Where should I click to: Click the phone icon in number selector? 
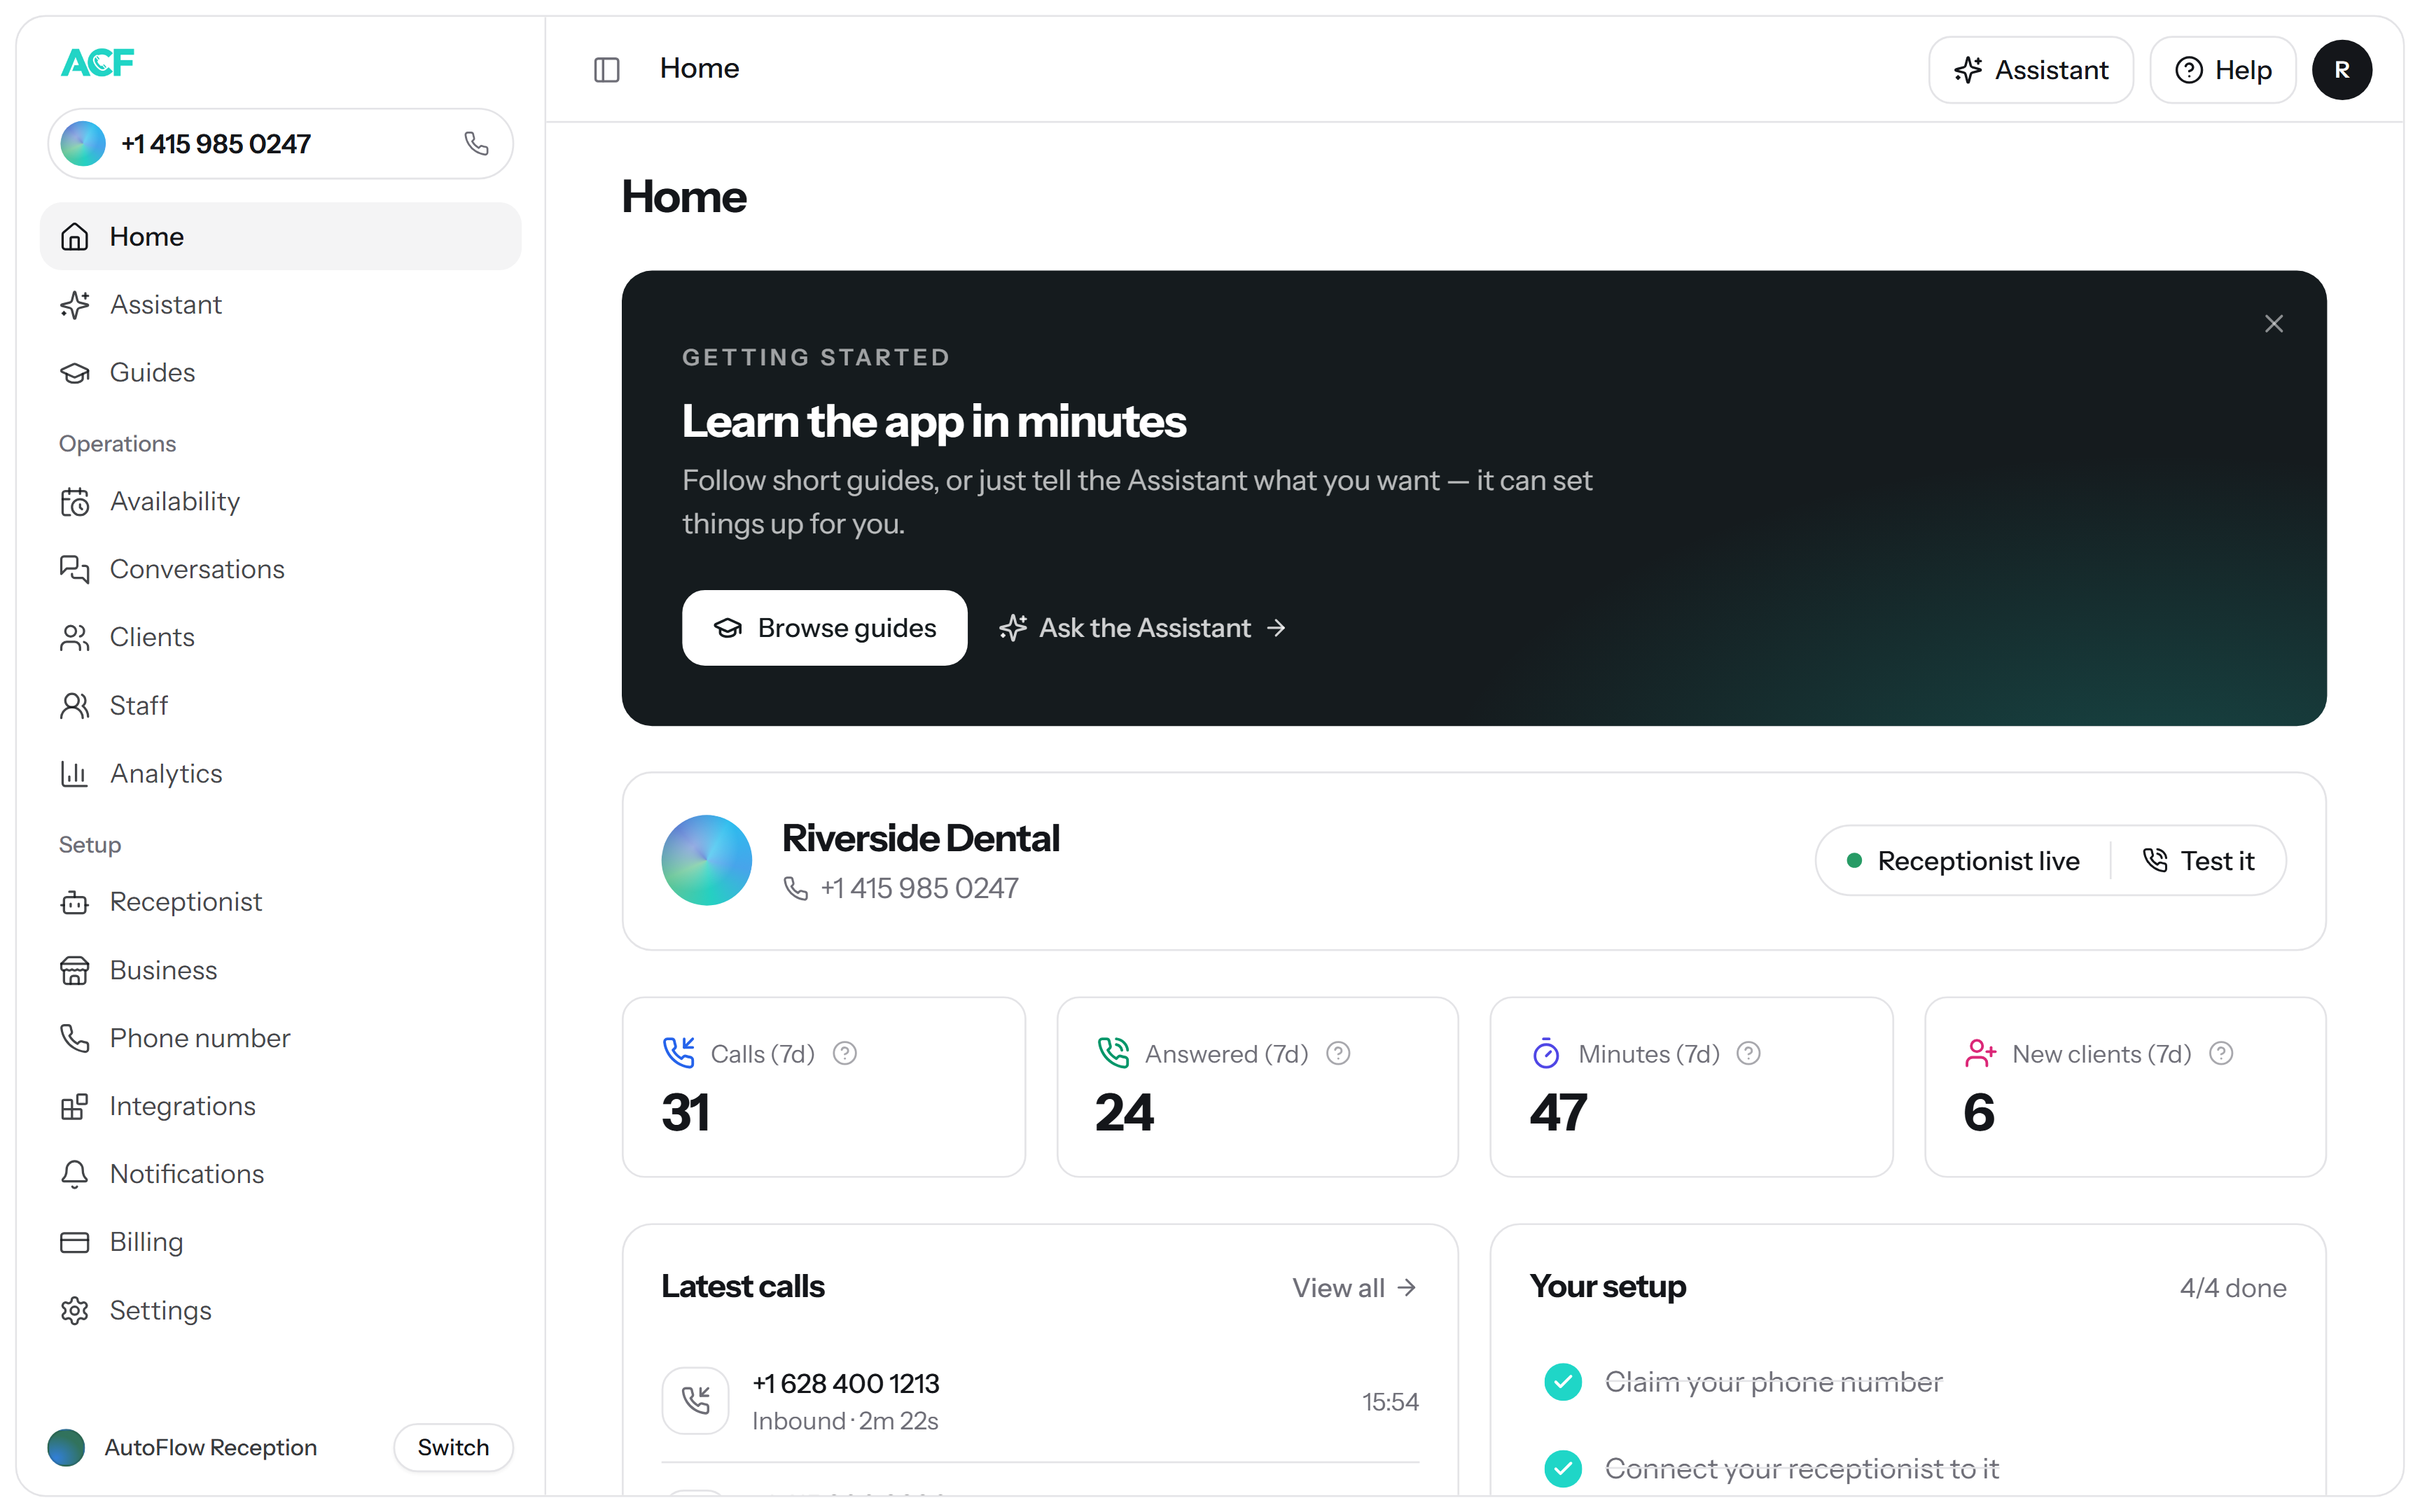point(476,144)
